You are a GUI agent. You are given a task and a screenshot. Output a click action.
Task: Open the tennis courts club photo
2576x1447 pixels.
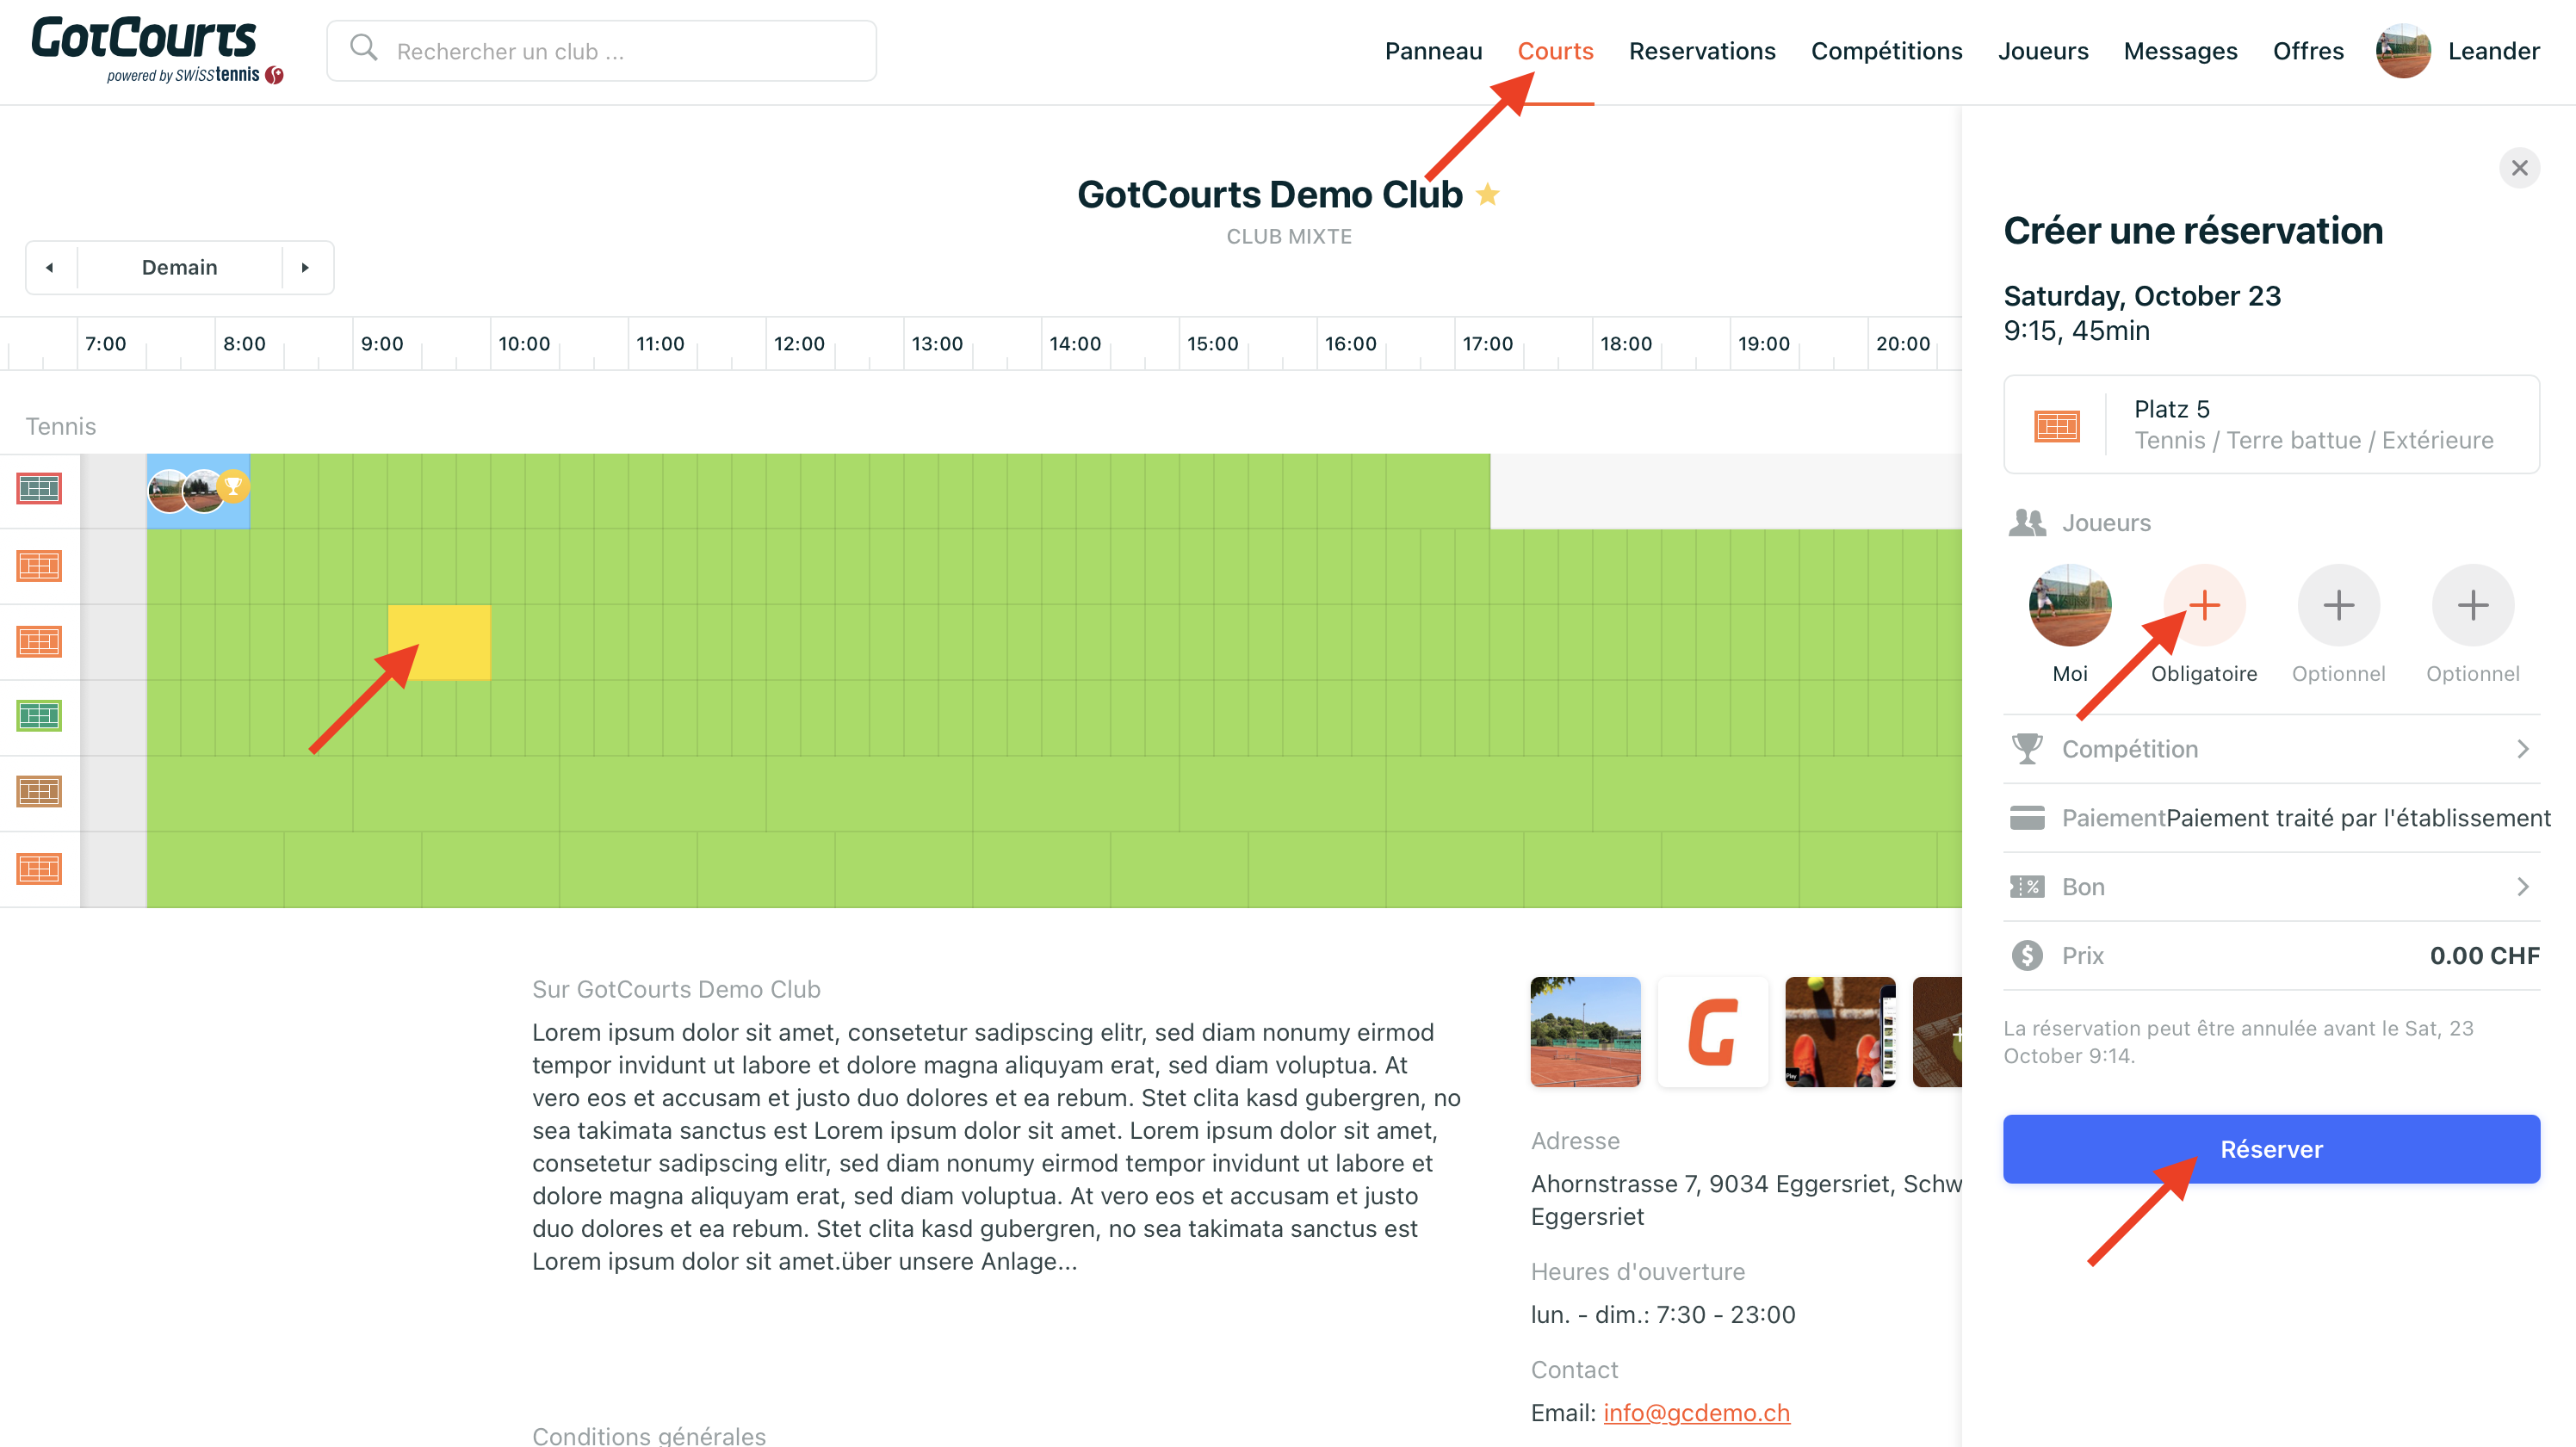(1585, 1032)
